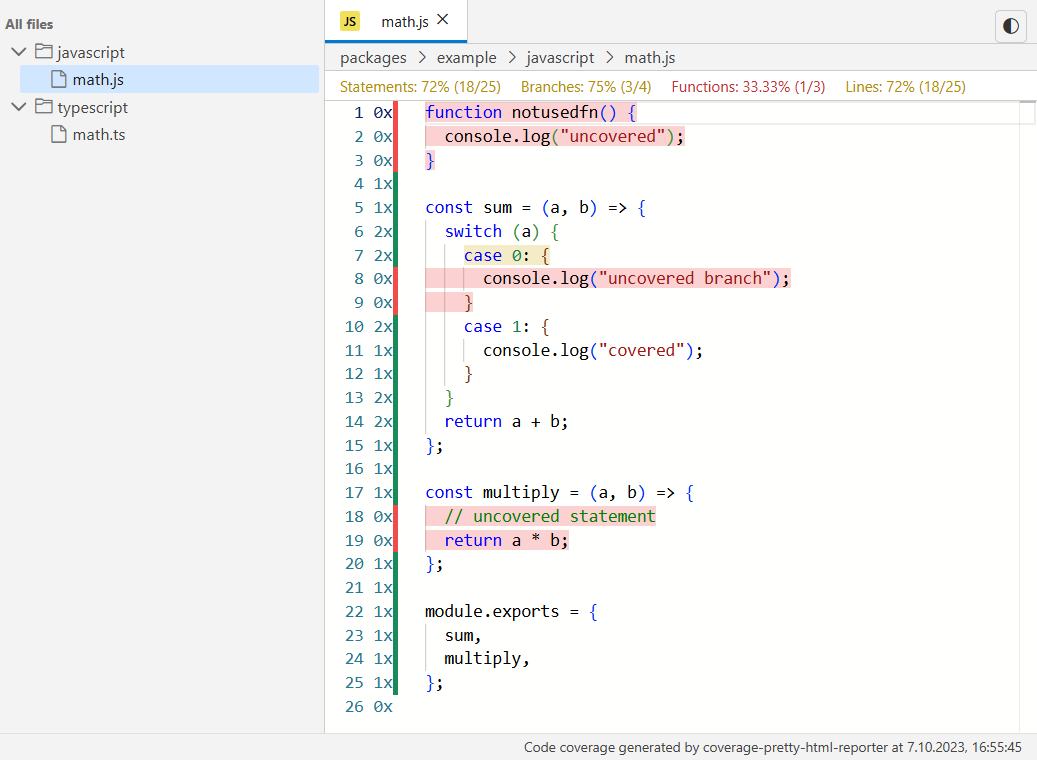Click 'return a * b;' line

[x=507, y=540]
